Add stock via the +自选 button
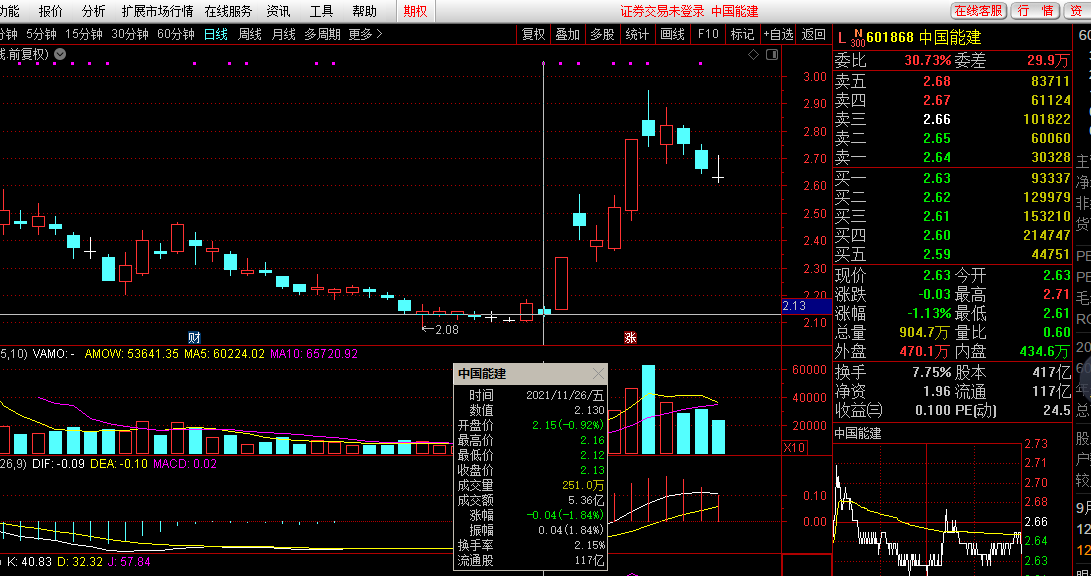 (778, 34)
